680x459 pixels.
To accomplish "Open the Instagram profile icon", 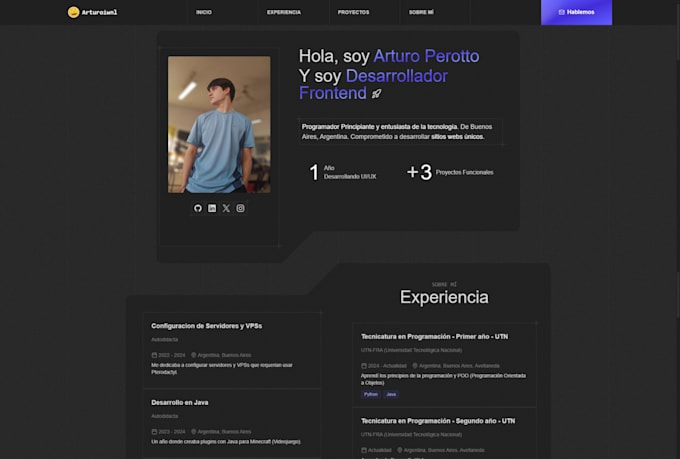I will (240, 209).
